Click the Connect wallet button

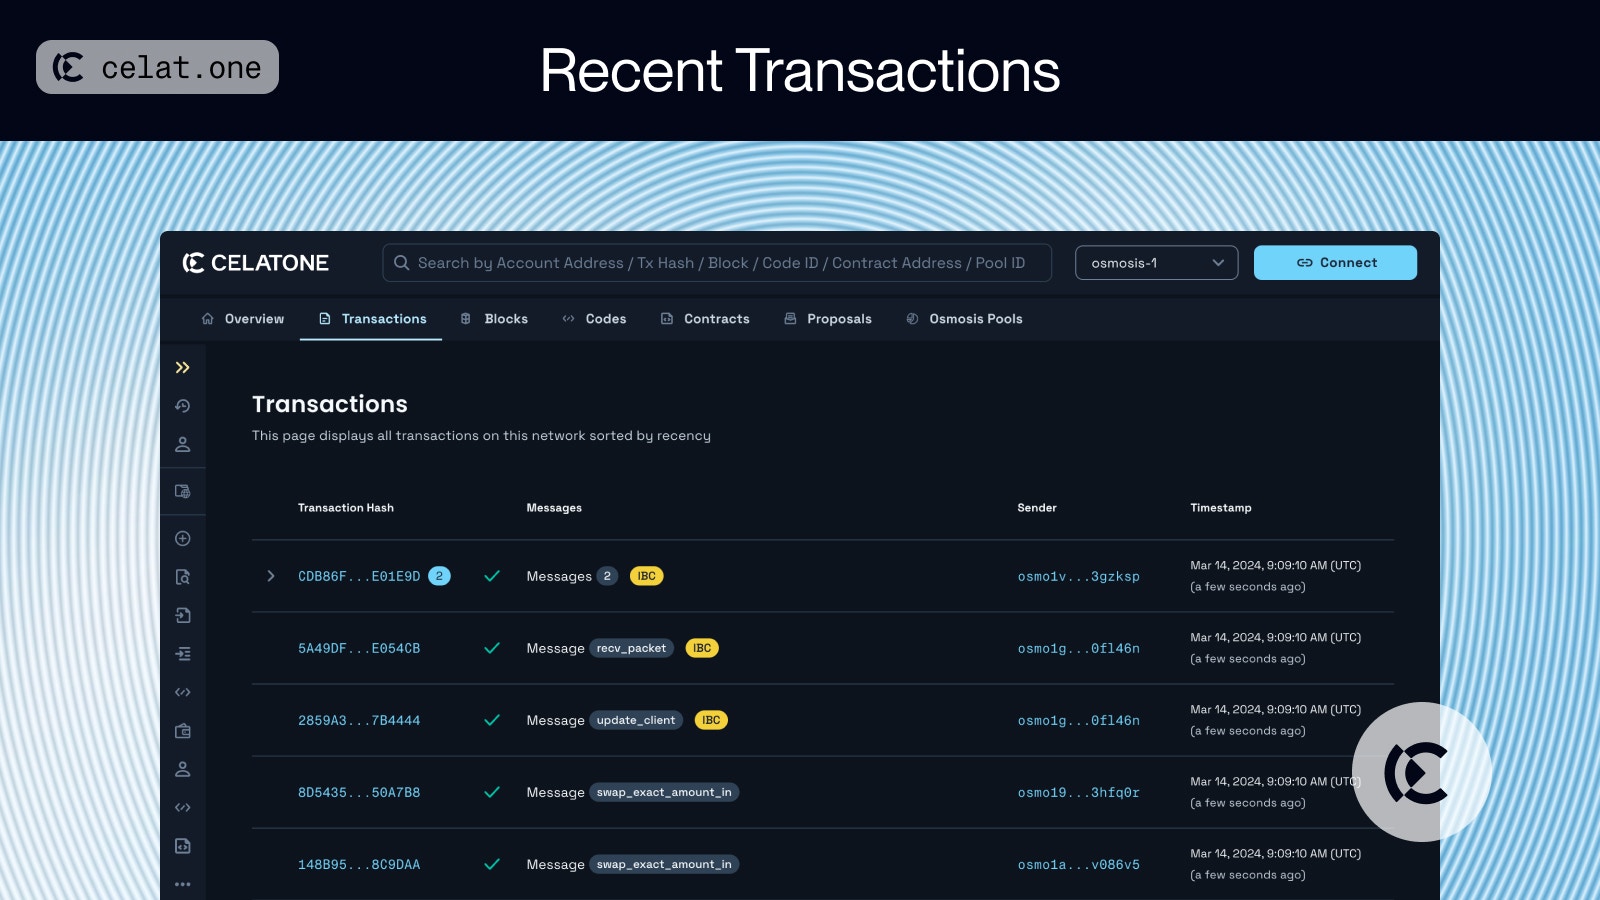tap(1335, 263)
